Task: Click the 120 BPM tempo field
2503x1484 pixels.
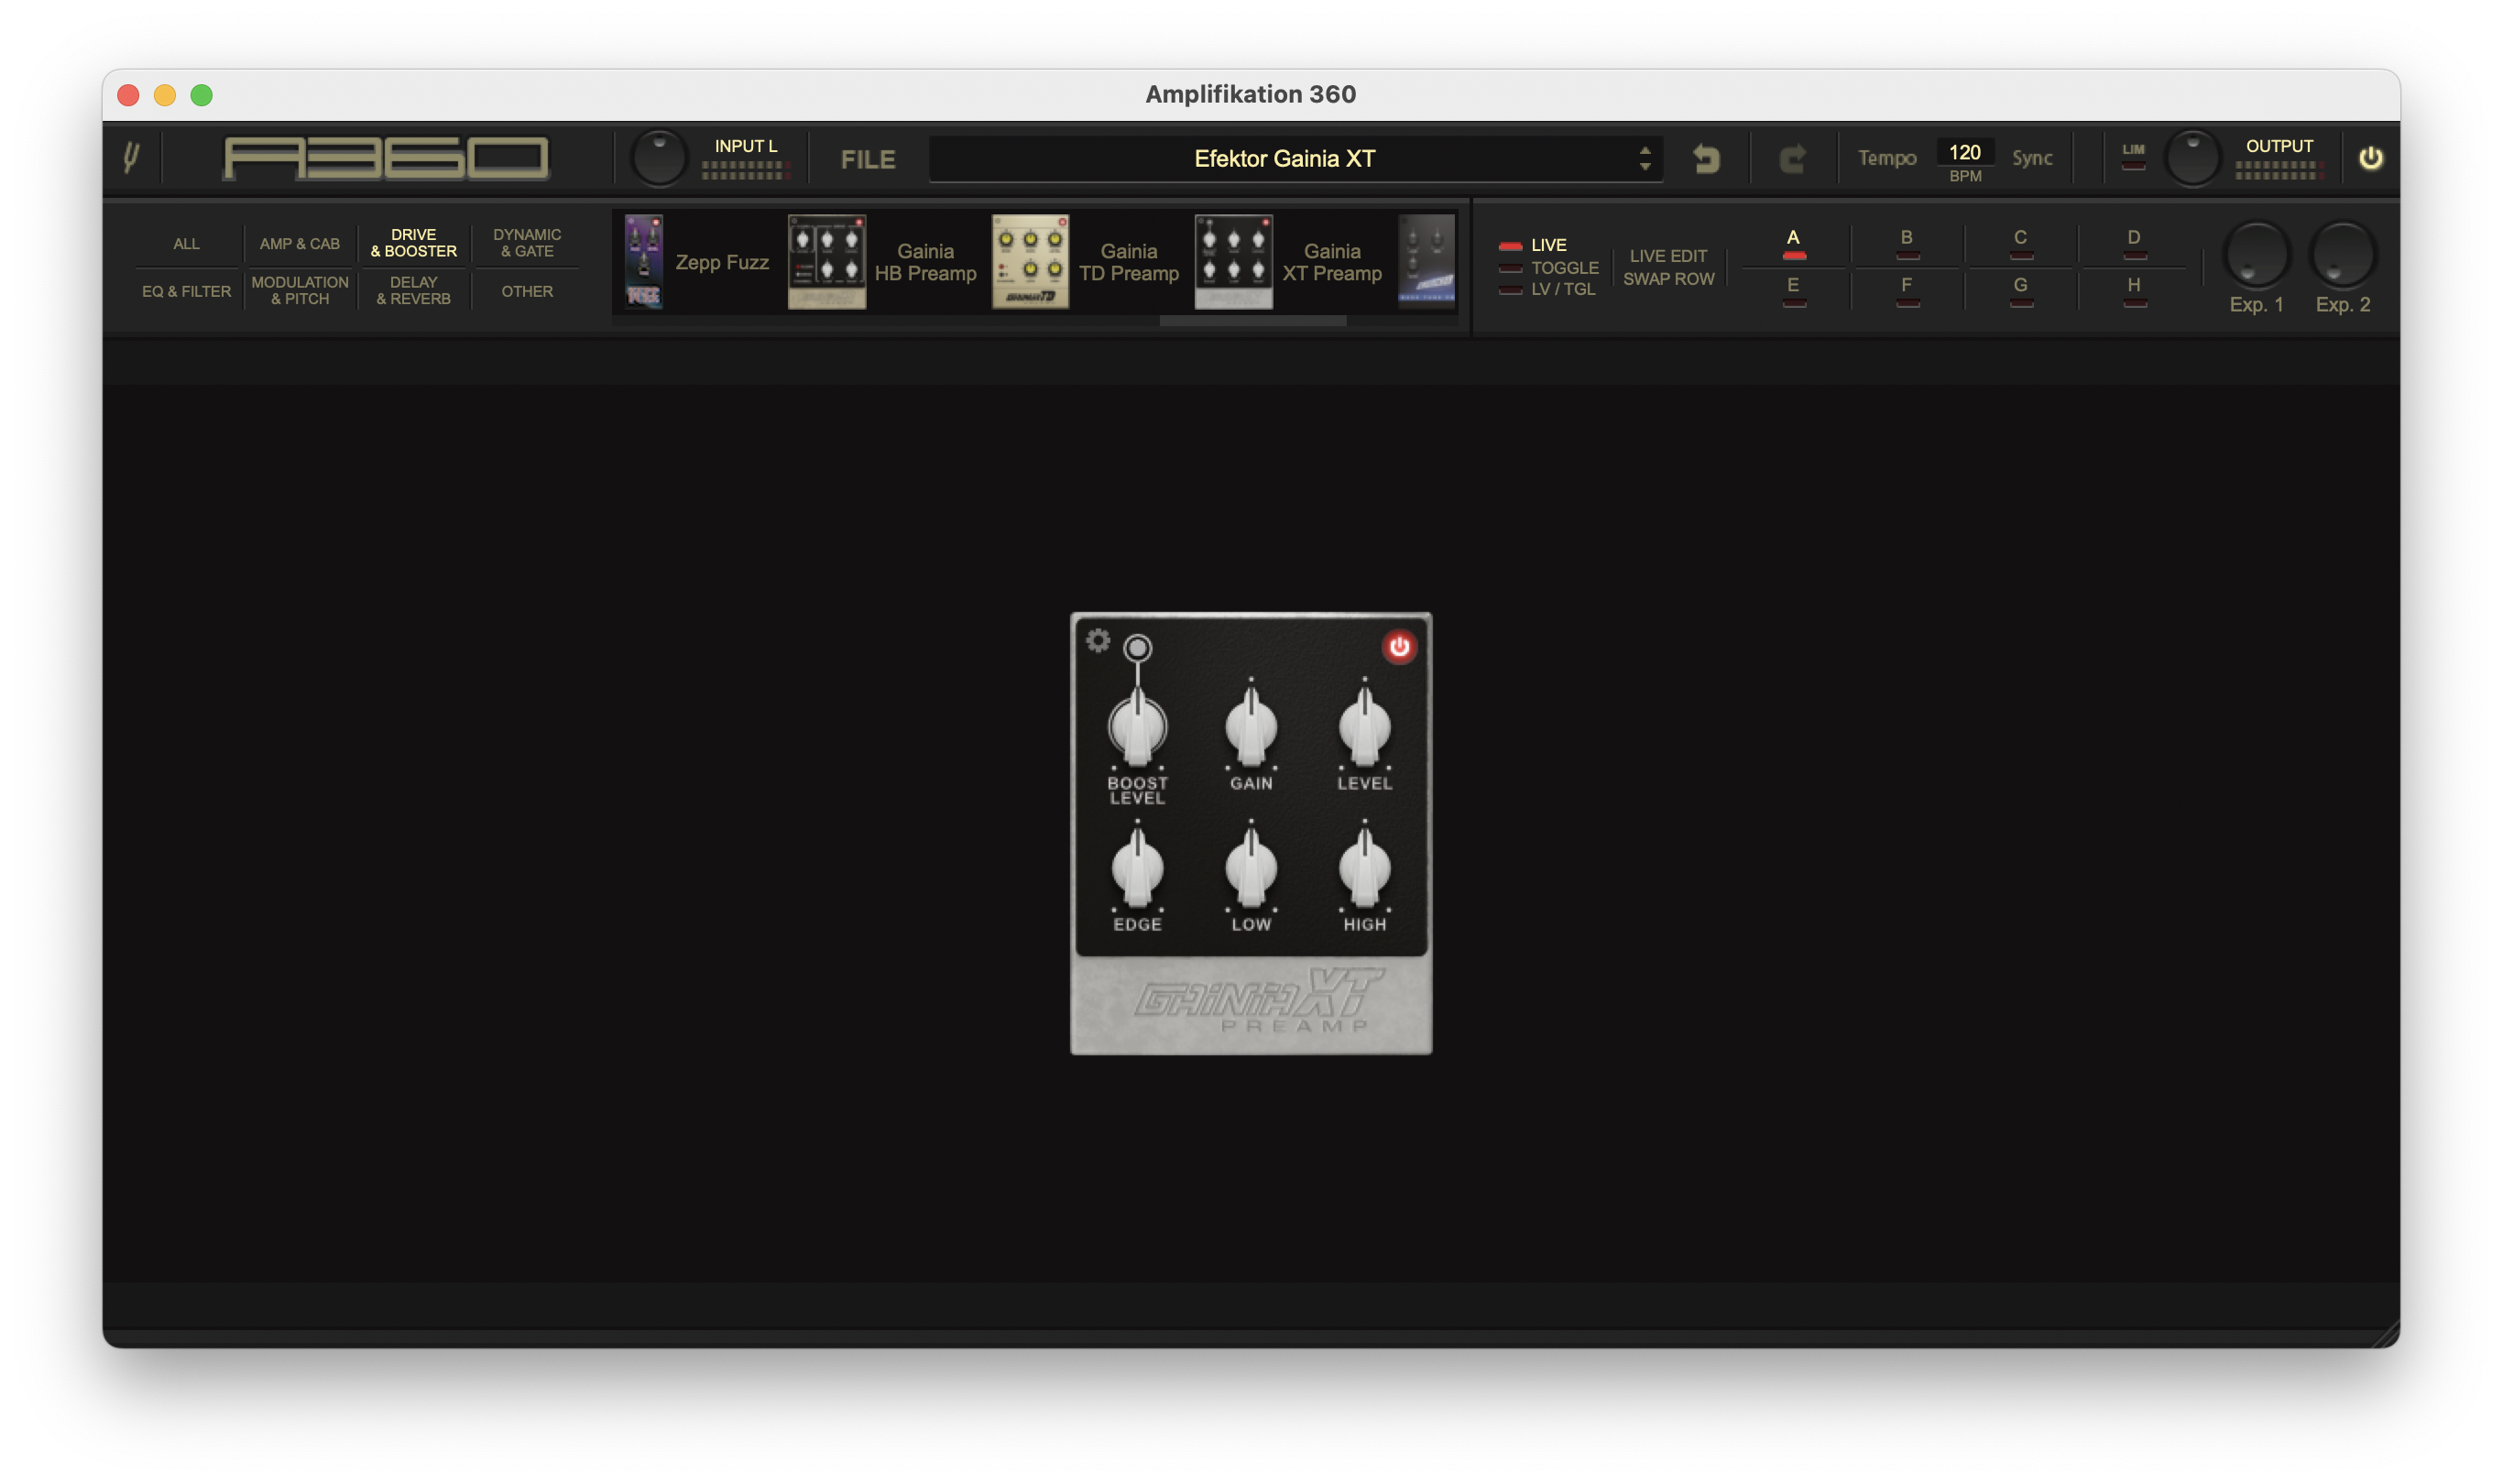Action: coord(1964,152)
